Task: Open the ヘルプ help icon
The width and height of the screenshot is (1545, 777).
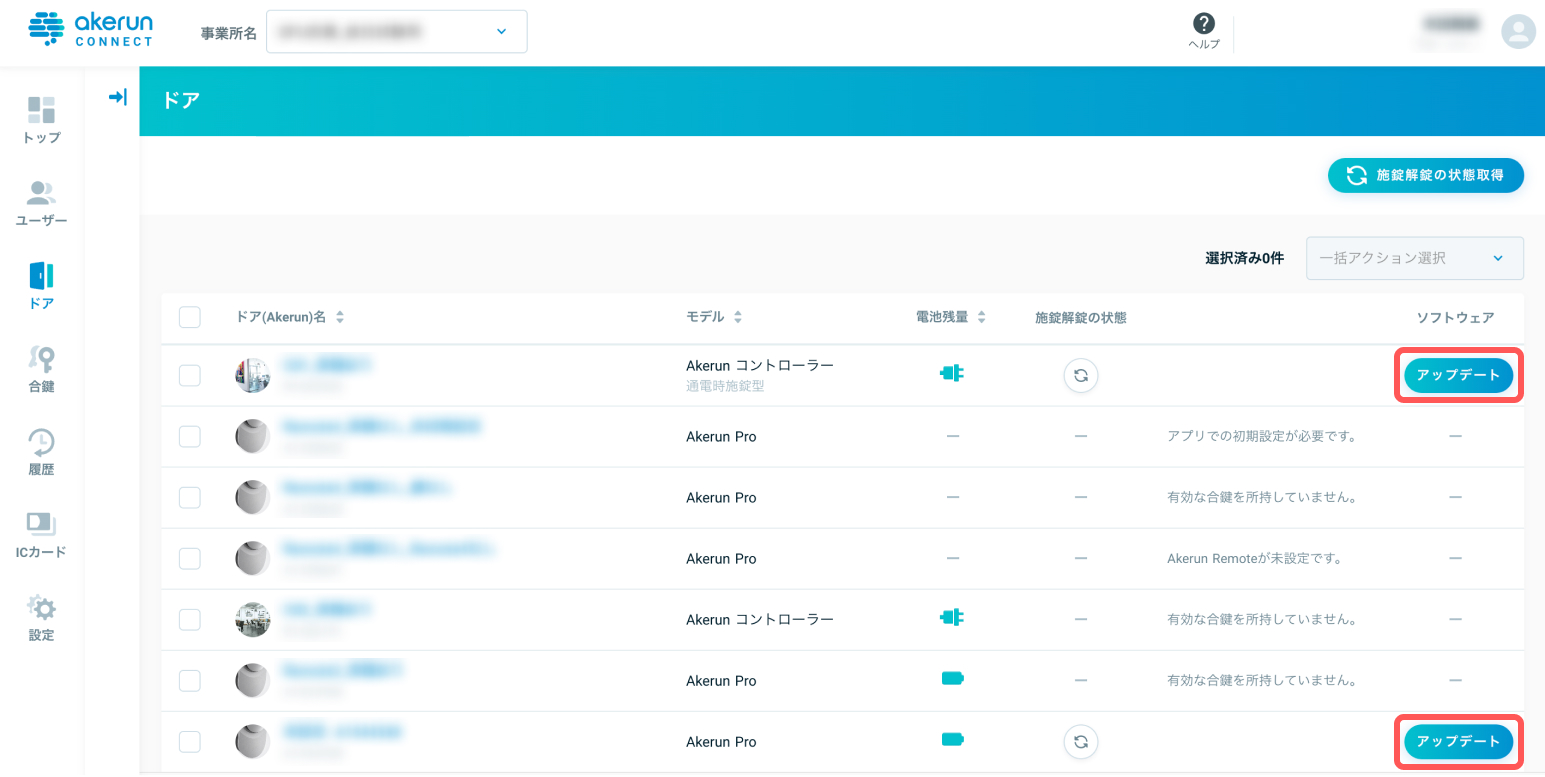Action: [1204, 31]
